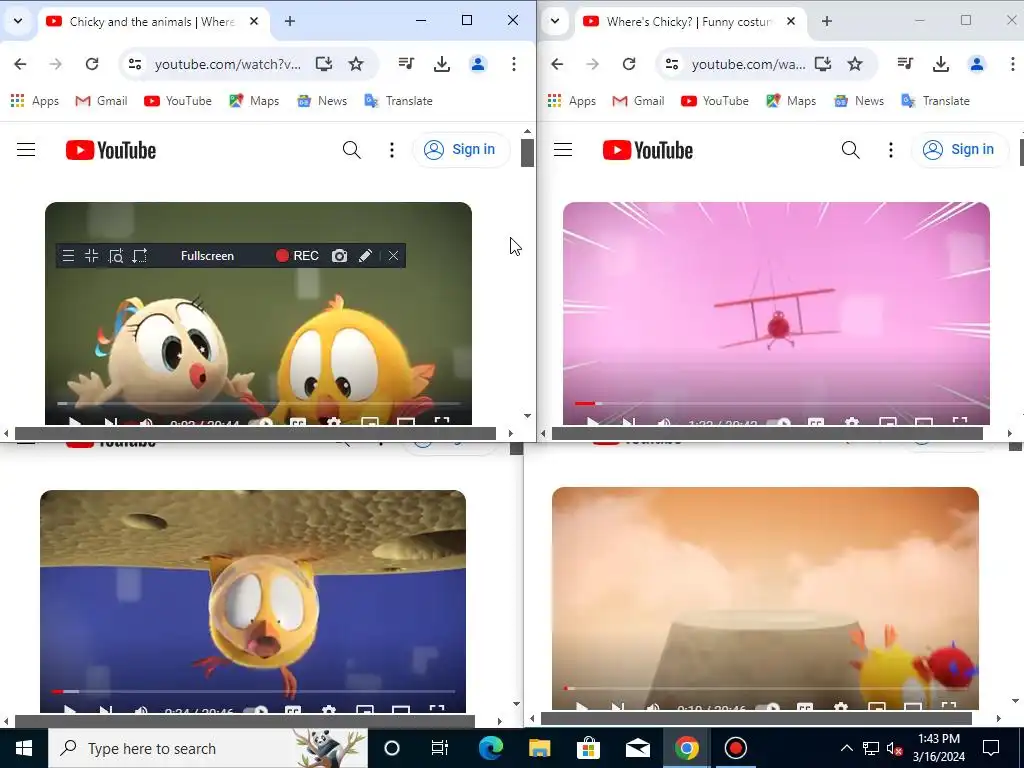Reload the Chicky and the animals page

tap(92, 64)
